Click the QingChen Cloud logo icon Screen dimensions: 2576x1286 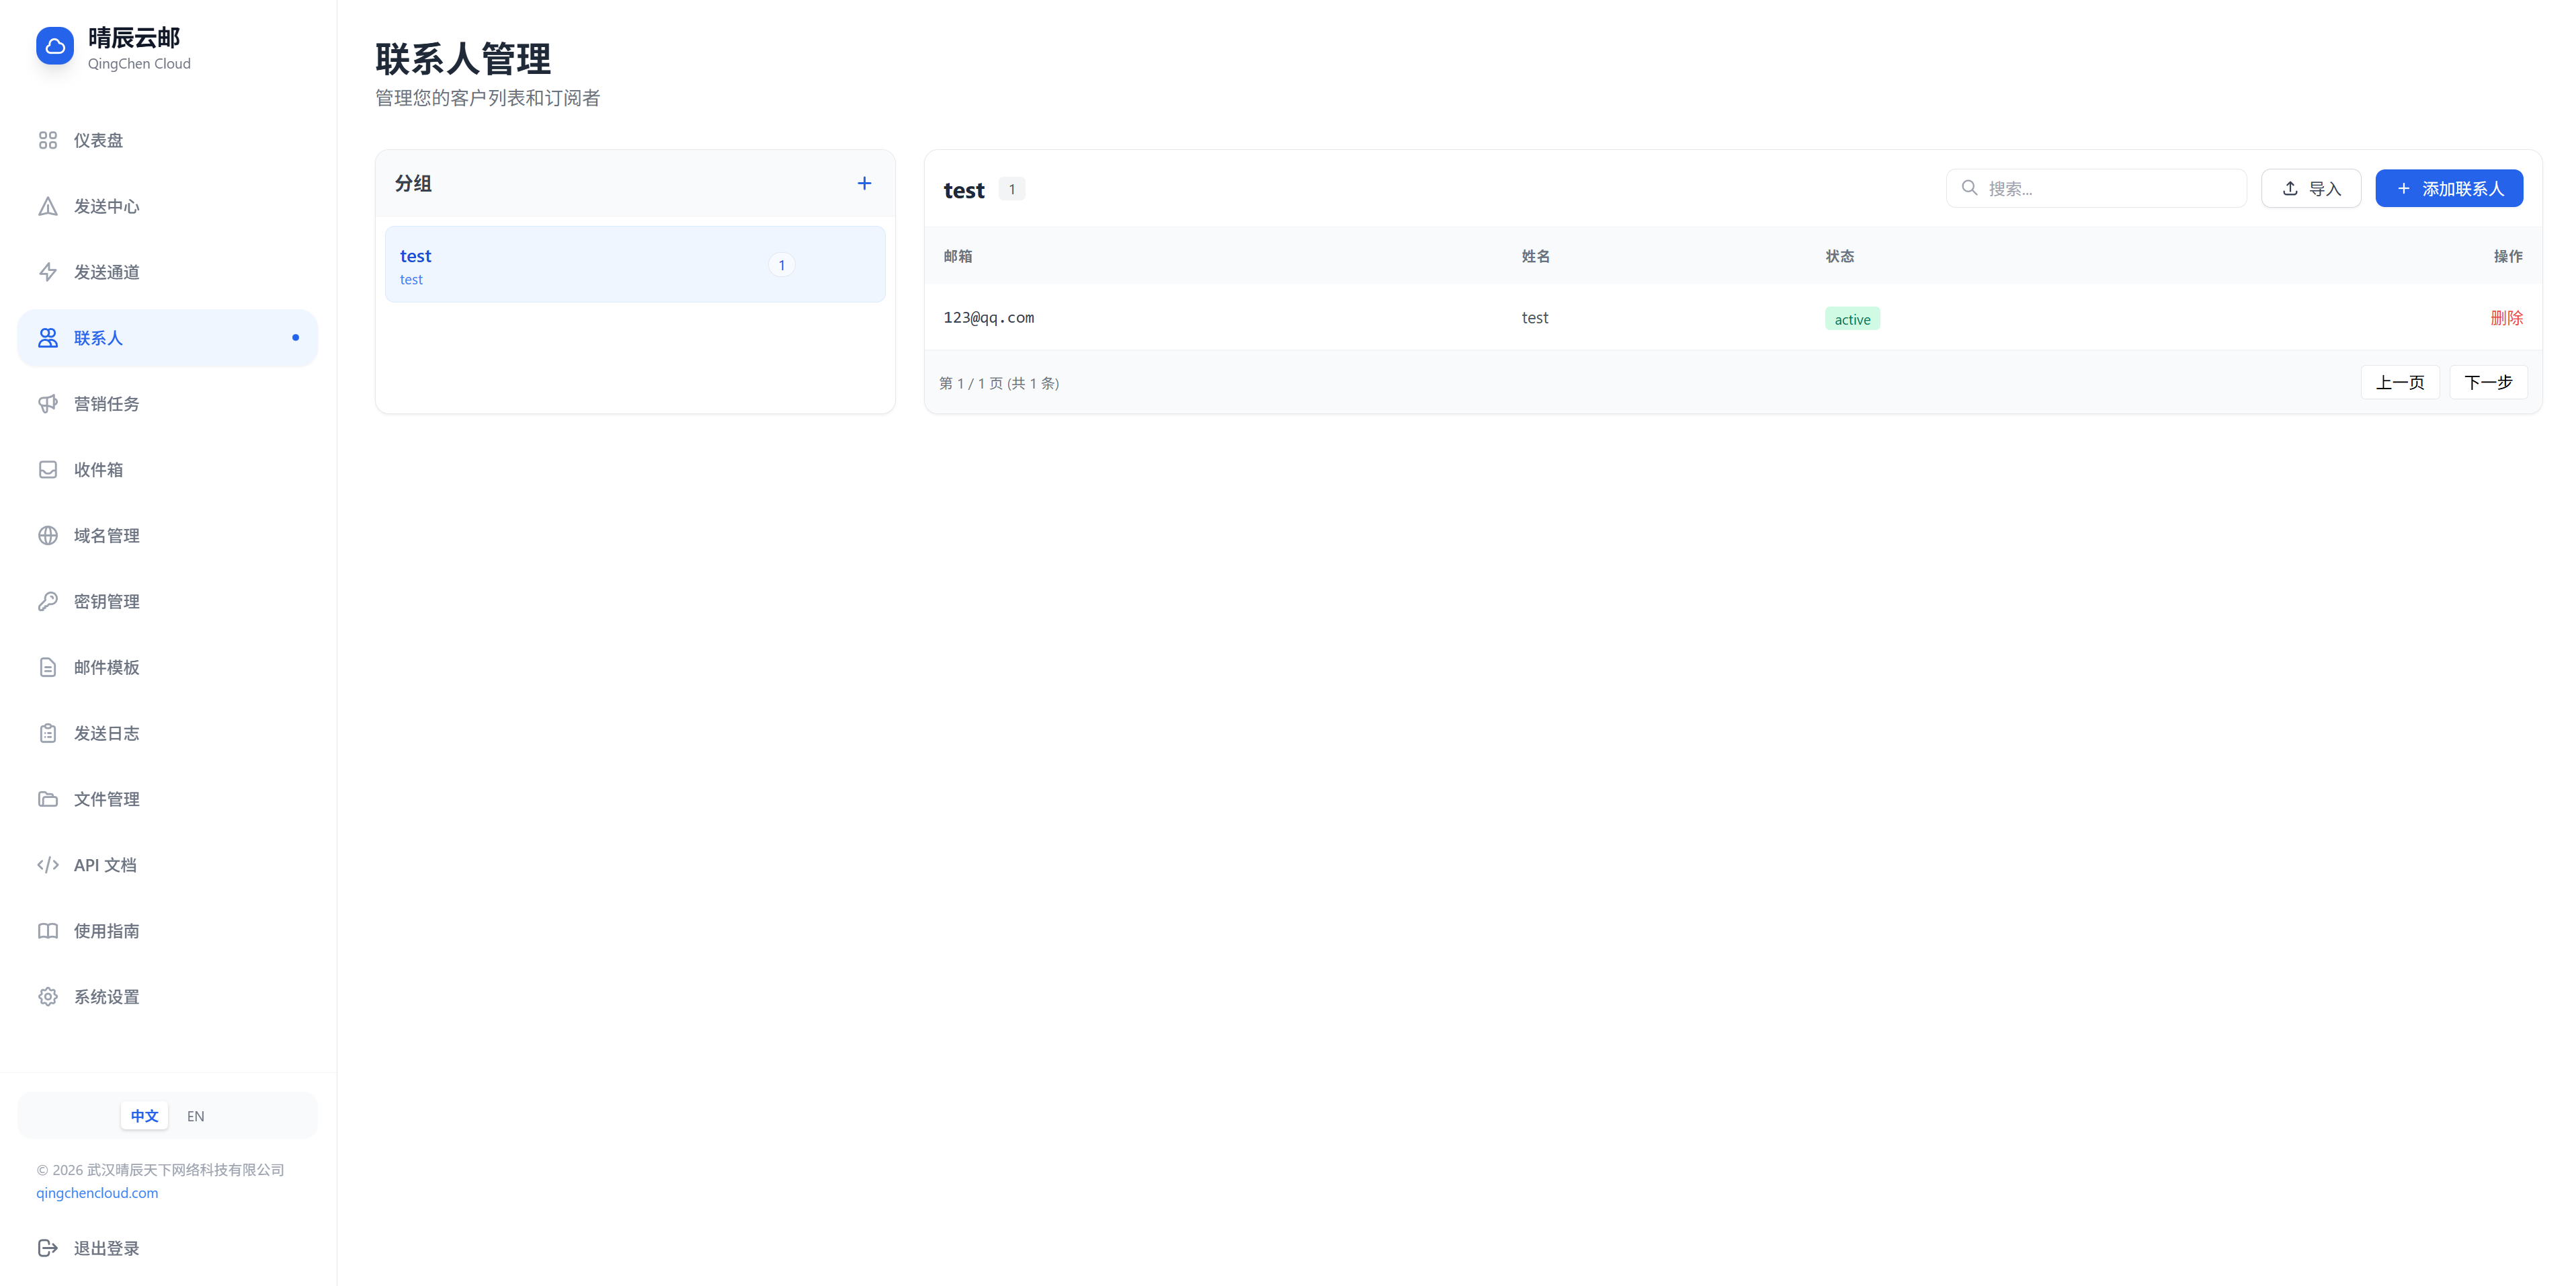click(55, 46)
